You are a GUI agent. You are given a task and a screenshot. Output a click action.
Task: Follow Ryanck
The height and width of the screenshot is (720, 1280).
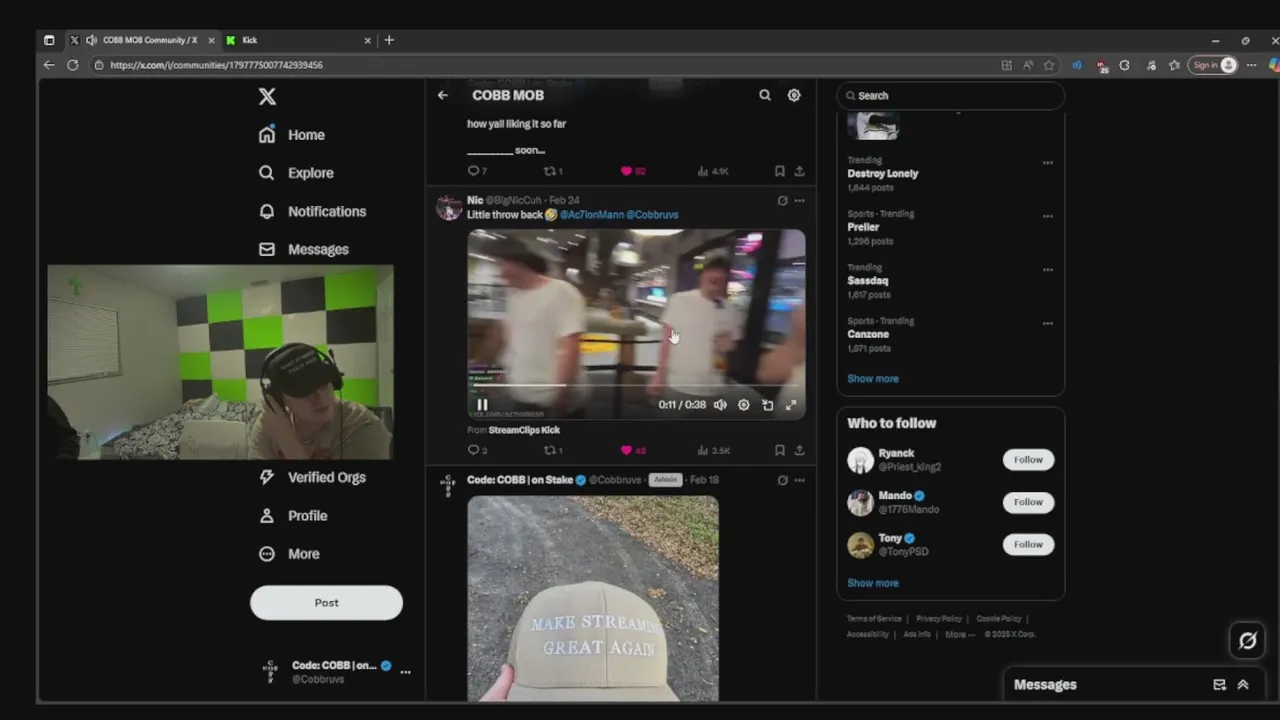(x=1028, y=460)
